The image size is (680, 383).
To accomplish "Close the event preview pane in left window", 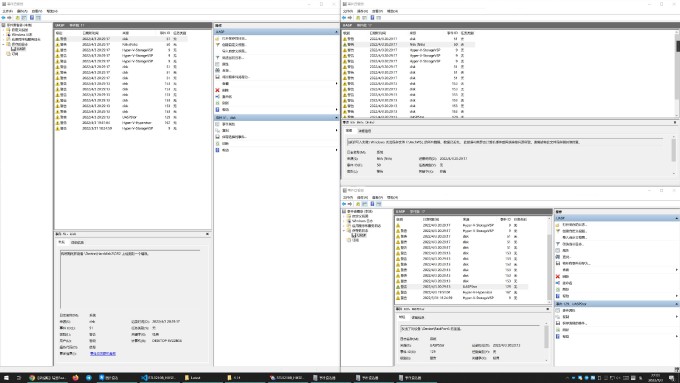I will point(207,234).
